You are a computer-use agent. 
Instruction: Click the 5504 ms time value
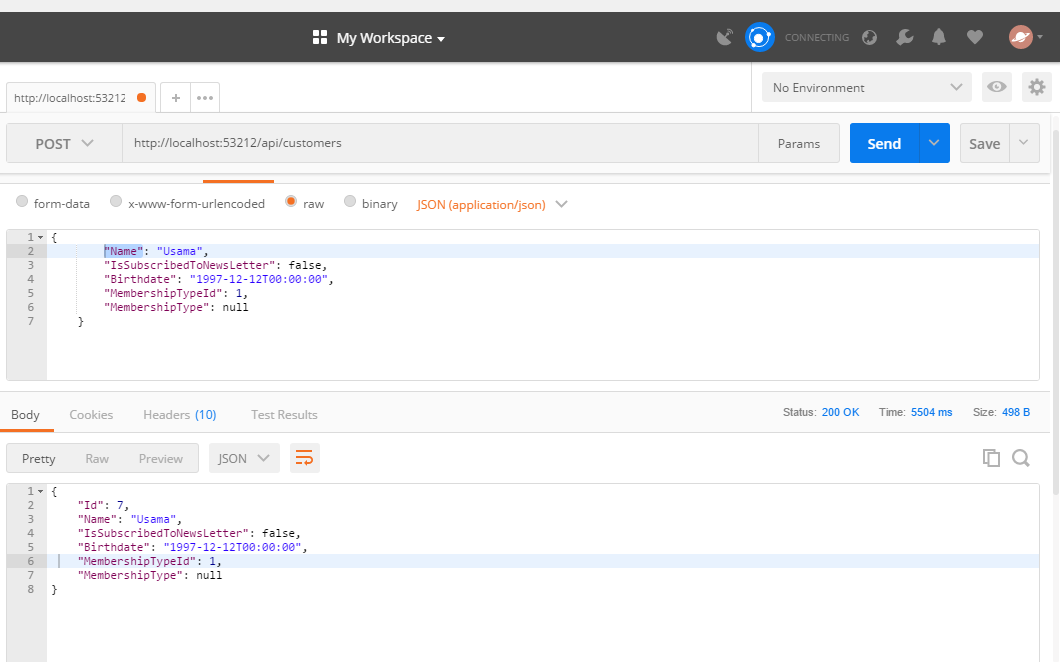click(x=932, y=412)
